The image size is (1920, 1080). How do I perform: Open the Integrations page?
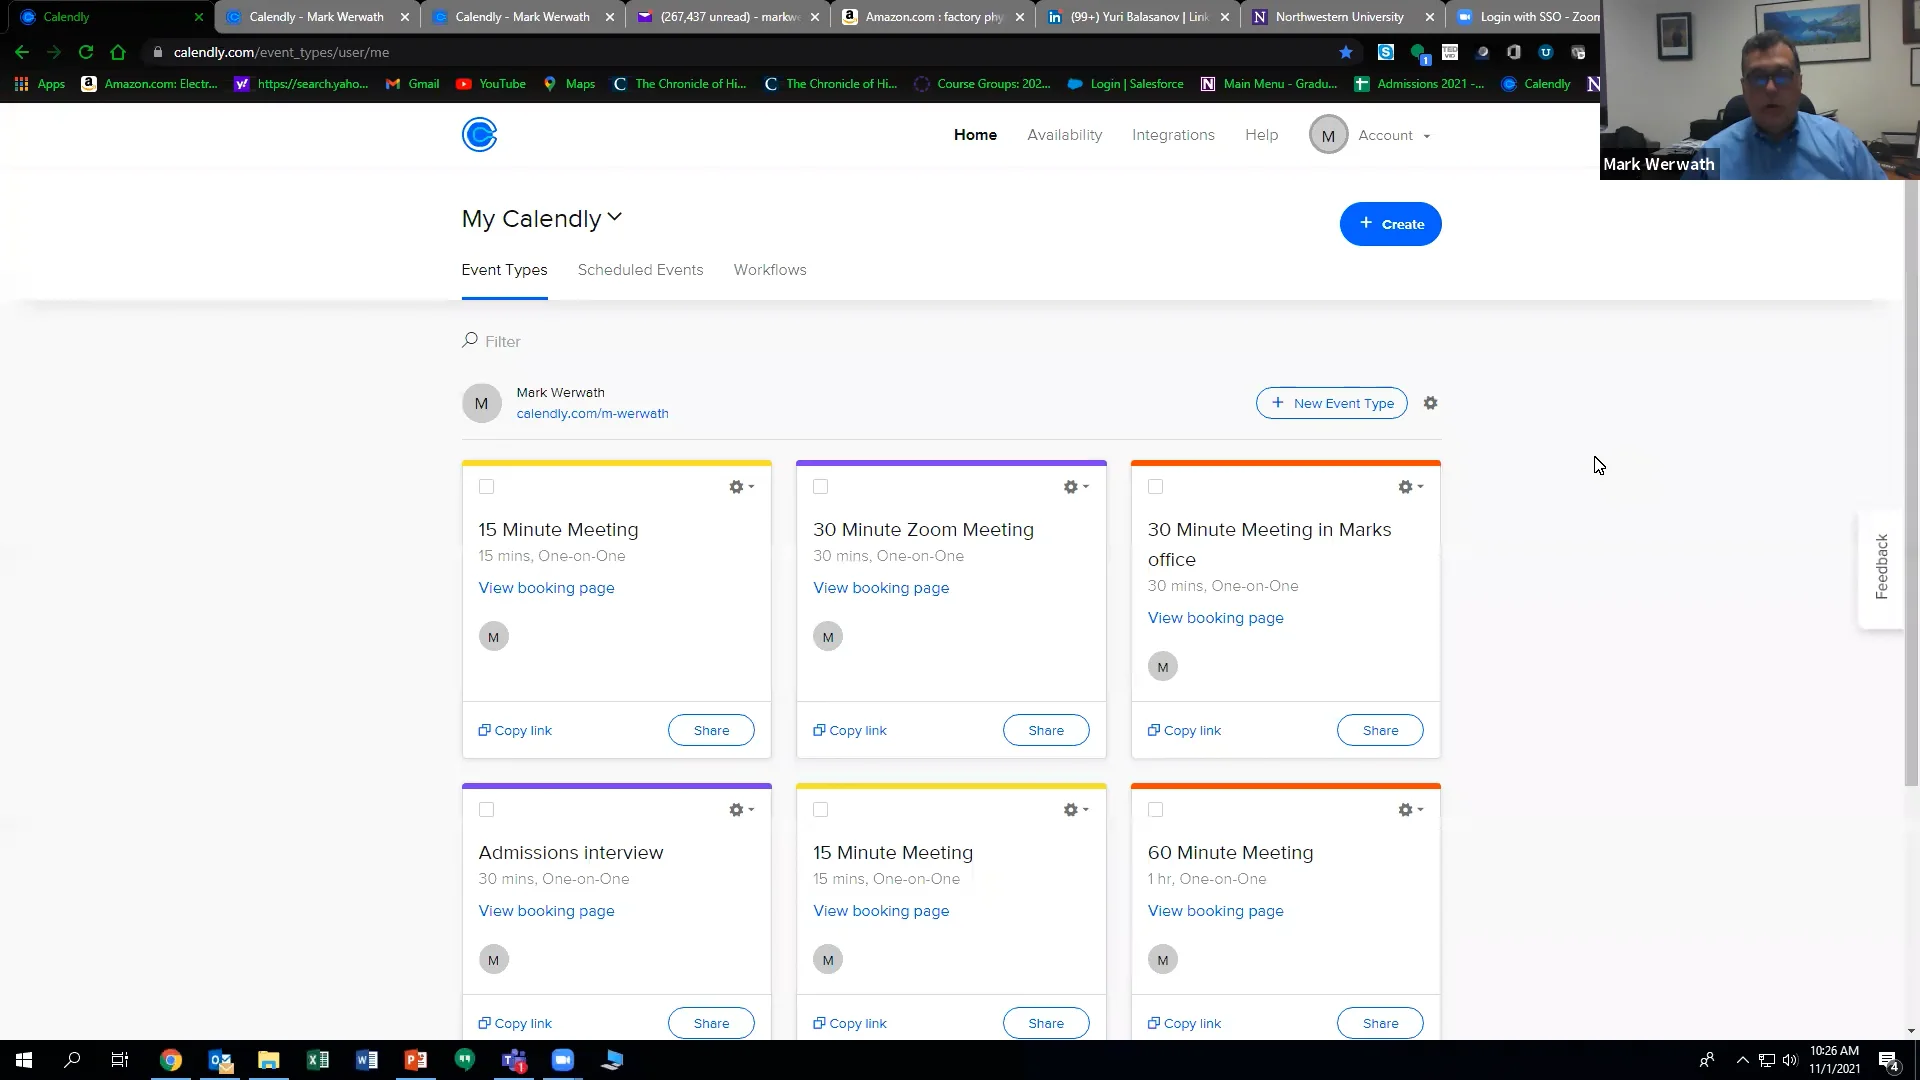[1173, 135]
